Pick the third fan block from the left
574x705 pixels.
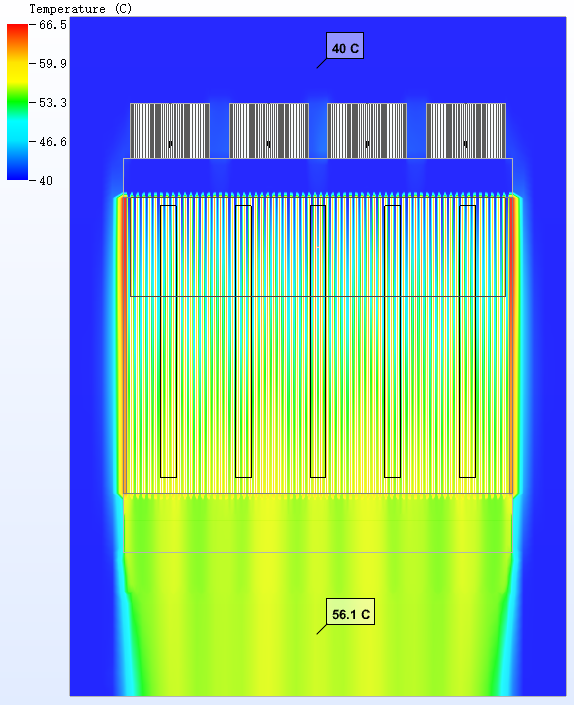(x=367, y=131)
